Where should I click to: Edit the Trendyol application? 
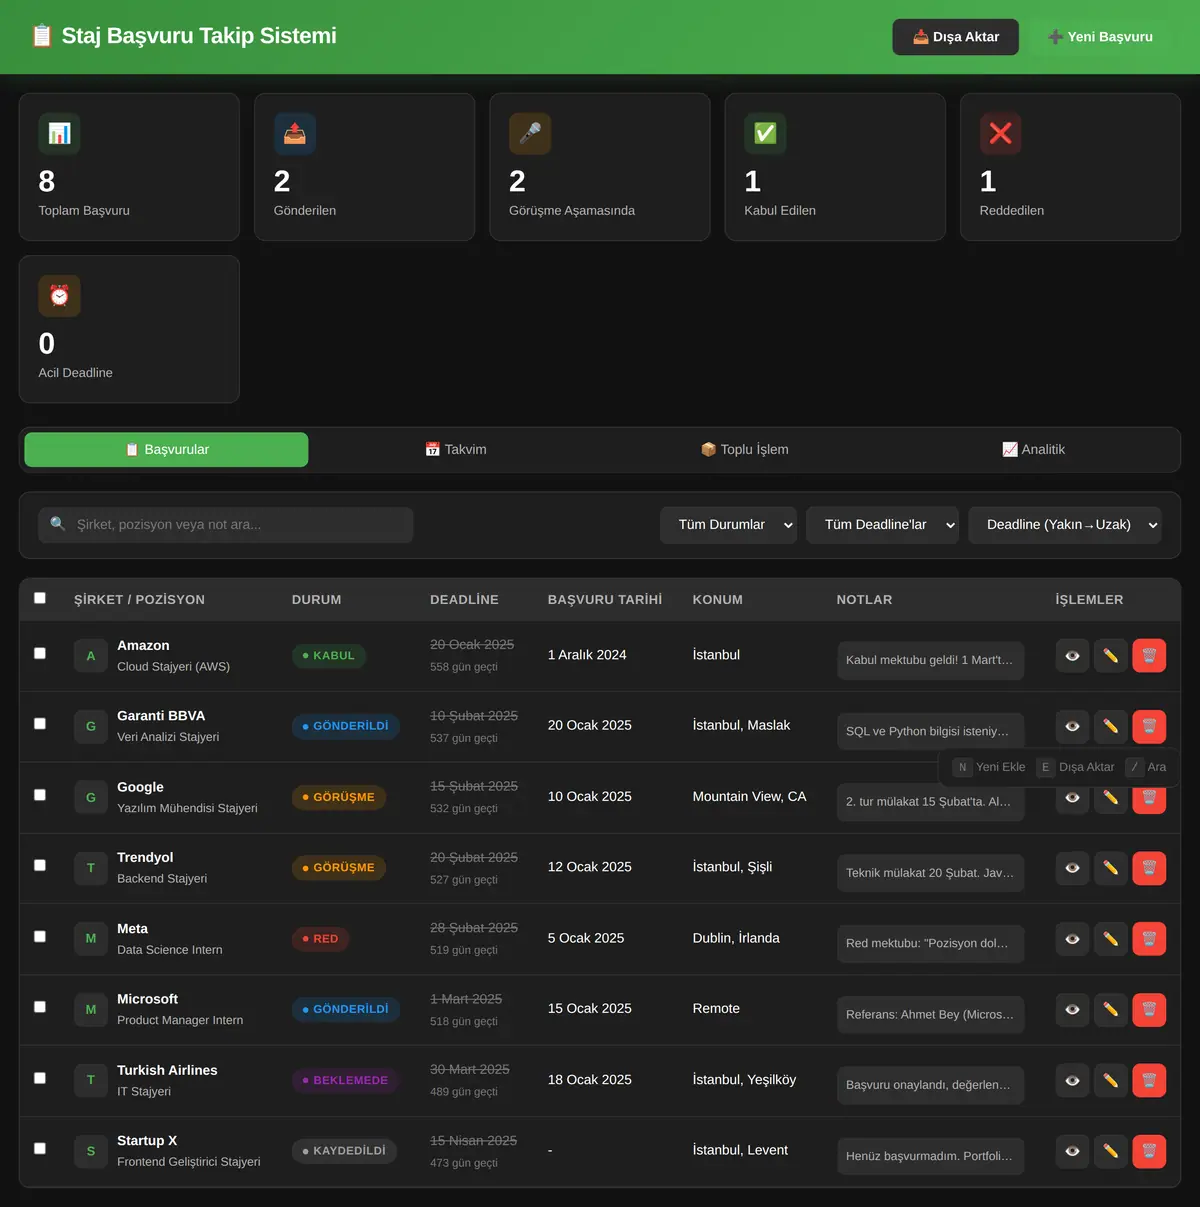1110,868
